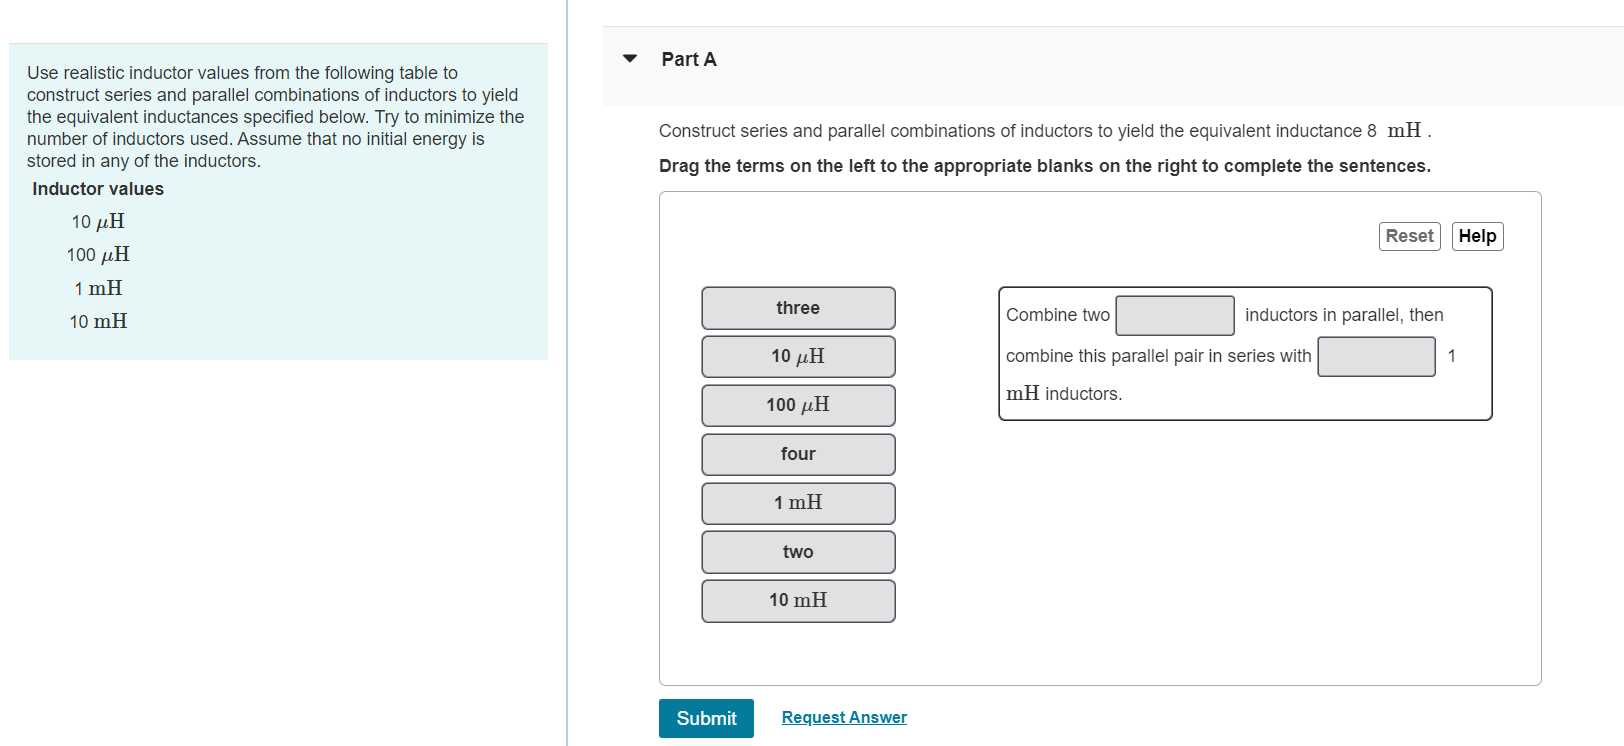The image size is (1624, 746).
Task: Select the "1 mH" draggable term
Action: (x=797, y=503)
